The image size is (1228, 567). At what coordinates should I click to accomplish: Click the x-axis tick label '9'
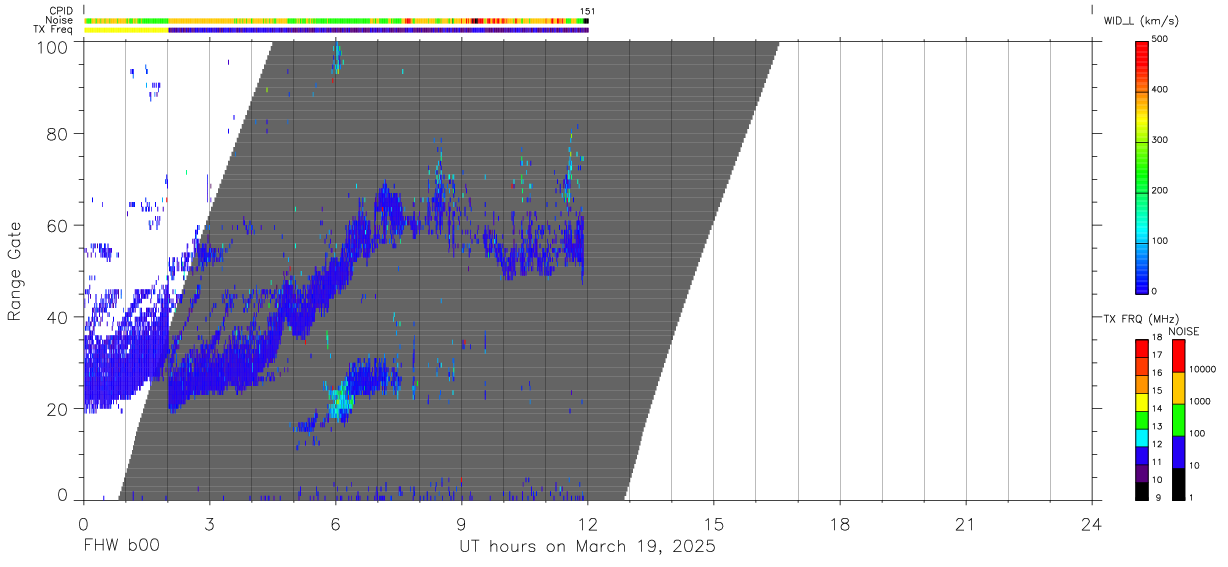click(x=461, y=524)
